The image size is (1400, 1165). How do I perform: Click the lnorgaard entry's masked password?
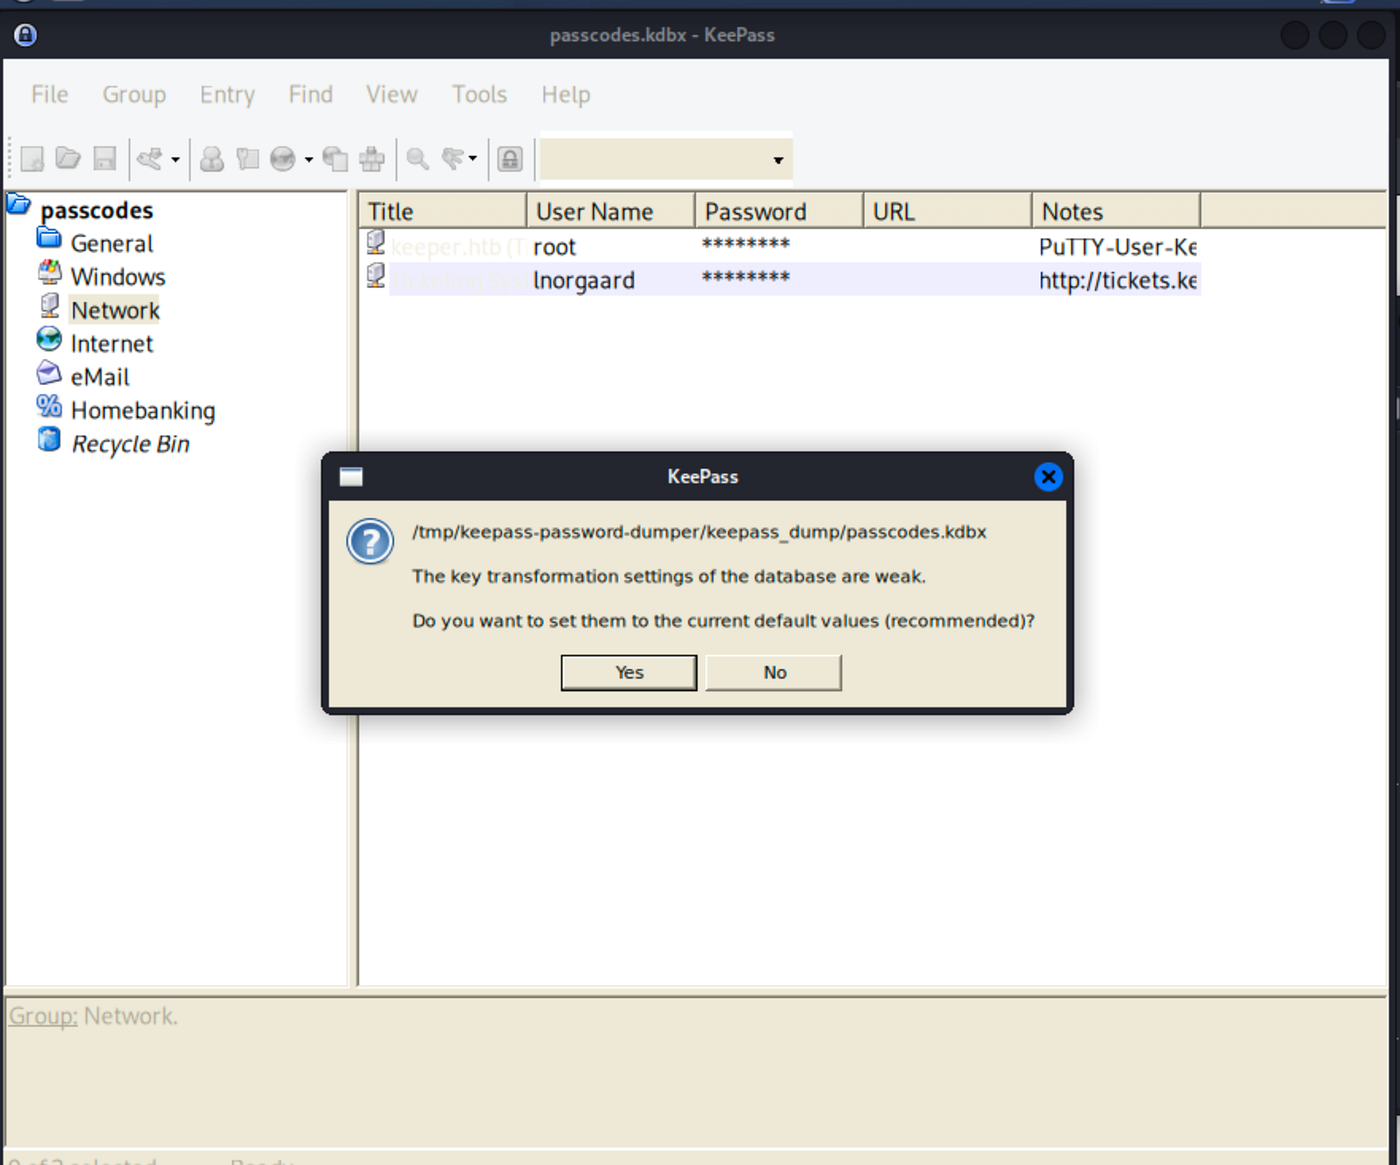click(746, 278)
